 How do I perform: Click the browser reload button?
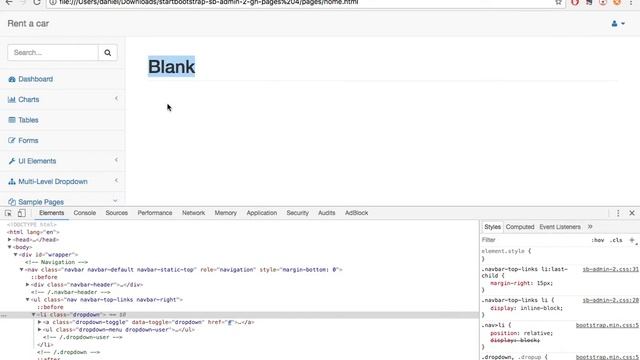37,3
